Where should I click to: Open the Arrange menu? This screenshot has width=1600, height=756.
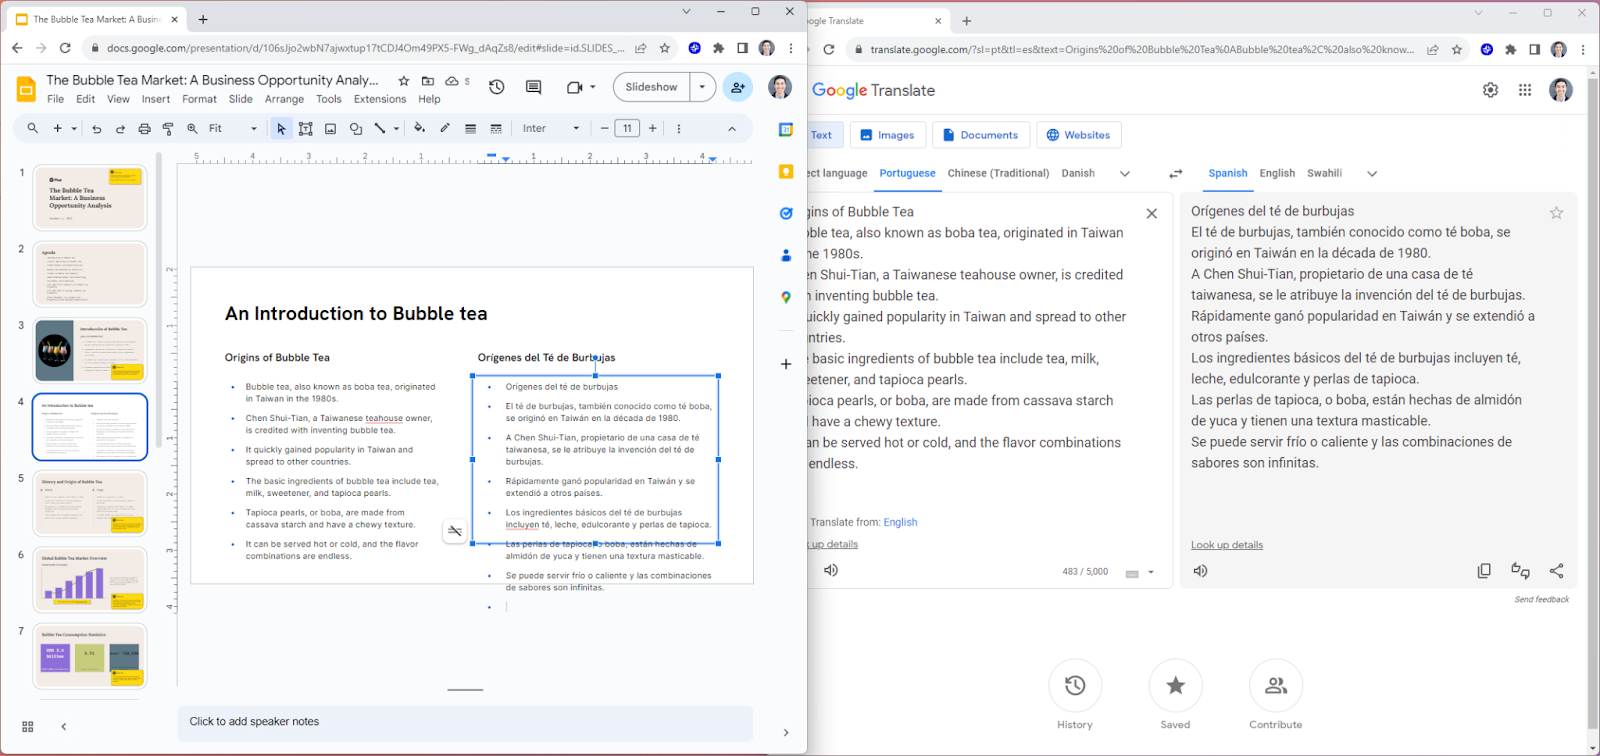tap(284, 99)
